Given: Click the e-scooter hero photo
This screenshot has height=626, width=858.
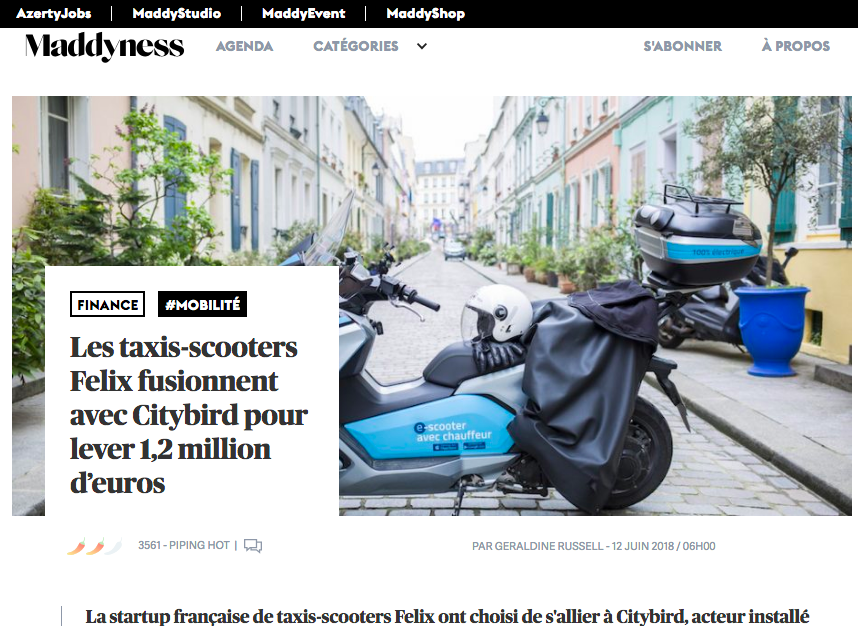Looking at the screenshot, I should click(595, 306).
